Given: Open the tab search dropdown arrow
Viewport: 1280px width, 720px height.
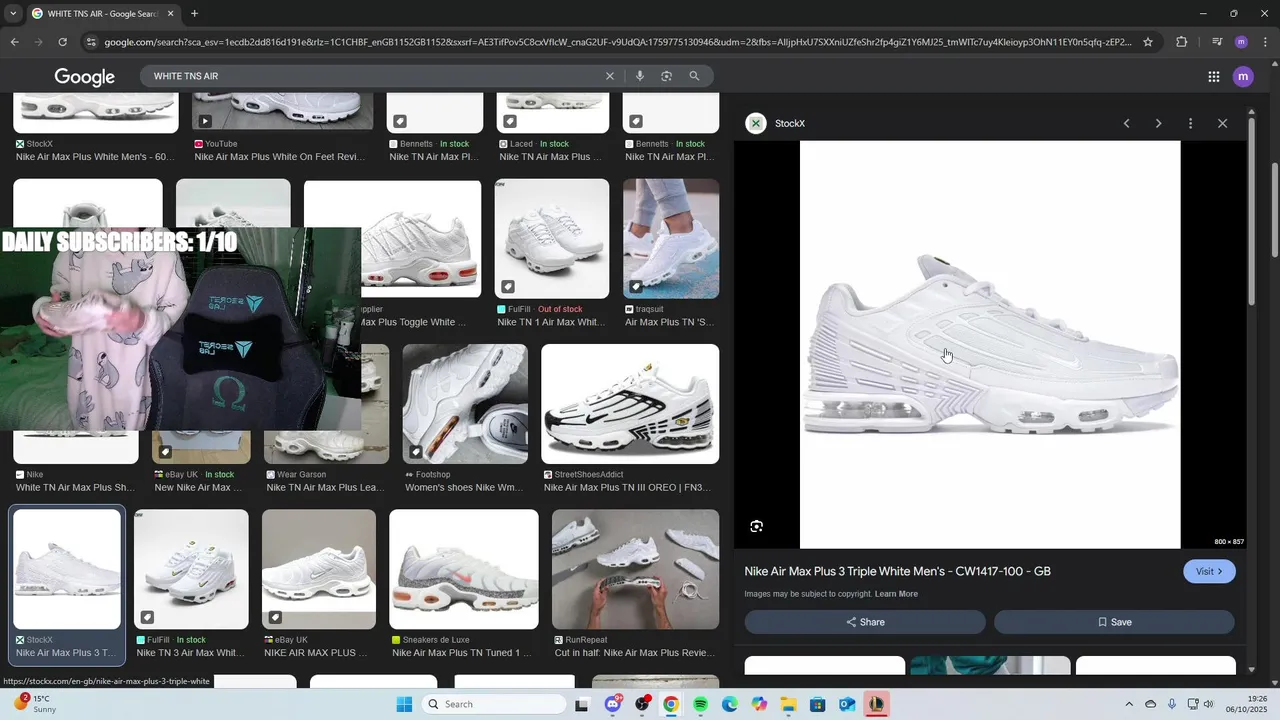Looking at the screenshot, I should [x=13, y=13].
